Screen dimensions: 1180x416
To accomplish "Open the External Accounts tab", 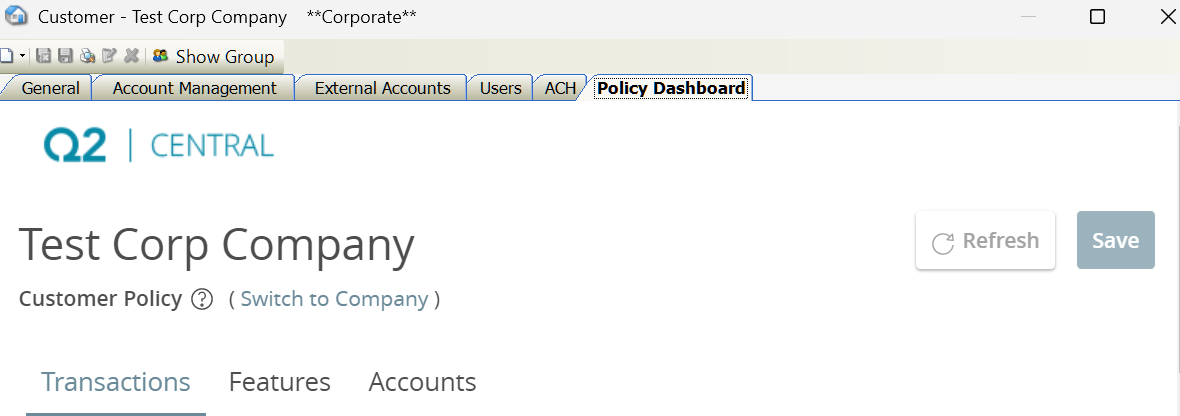I will (382, 88).
